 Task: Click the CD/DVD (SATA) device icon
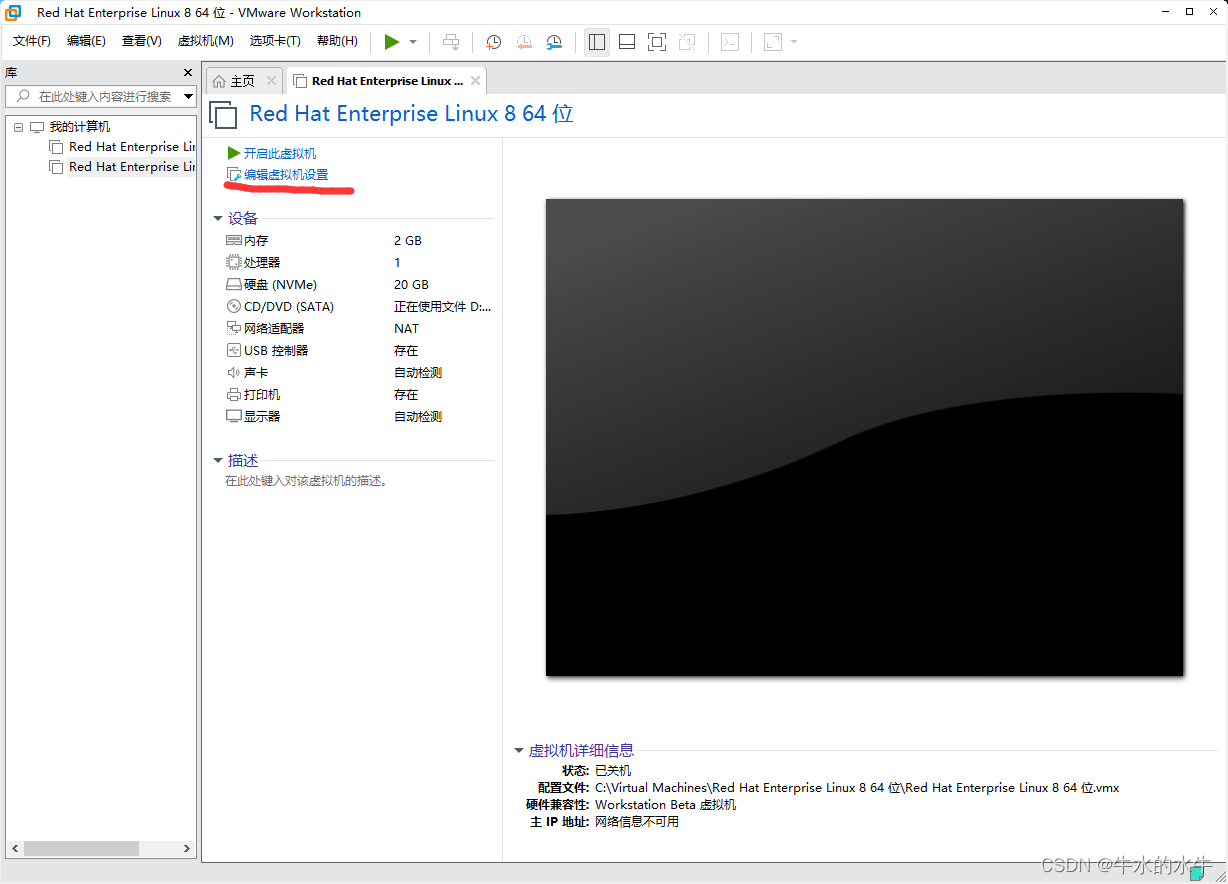click(234, 307)
